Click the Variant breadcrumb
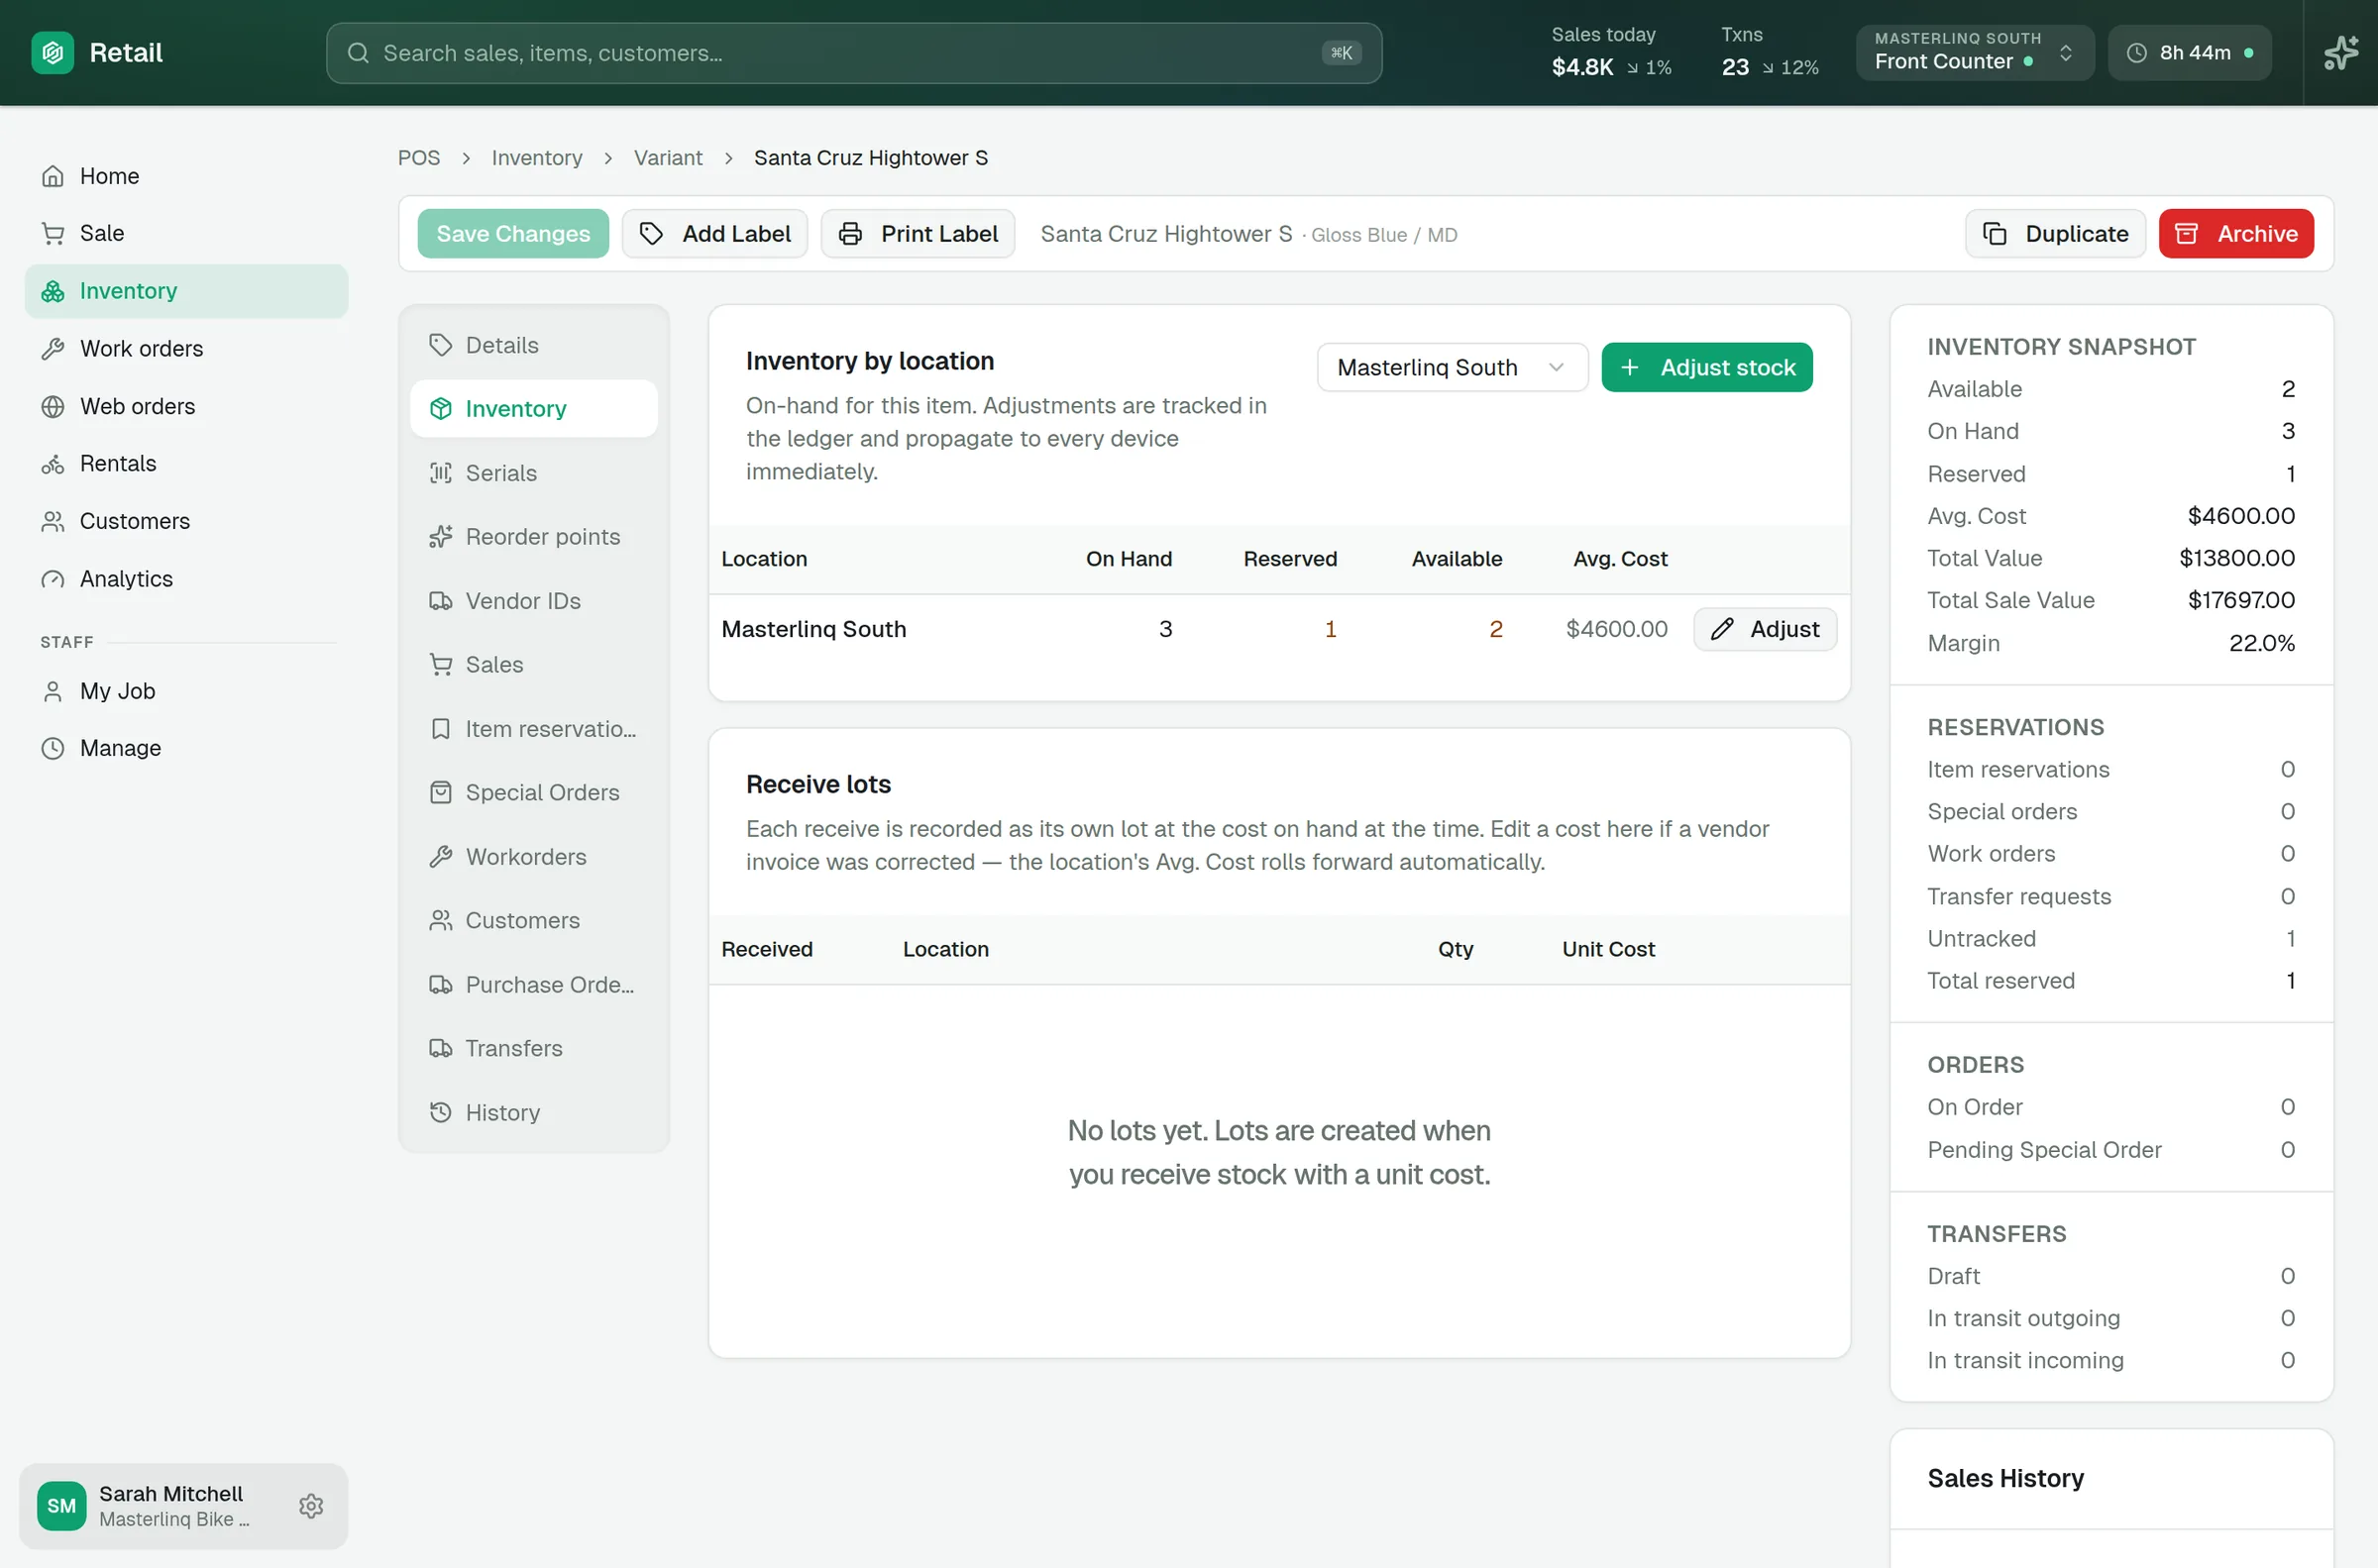This screenshot has width=2378, height=1568. coord(668,158)
